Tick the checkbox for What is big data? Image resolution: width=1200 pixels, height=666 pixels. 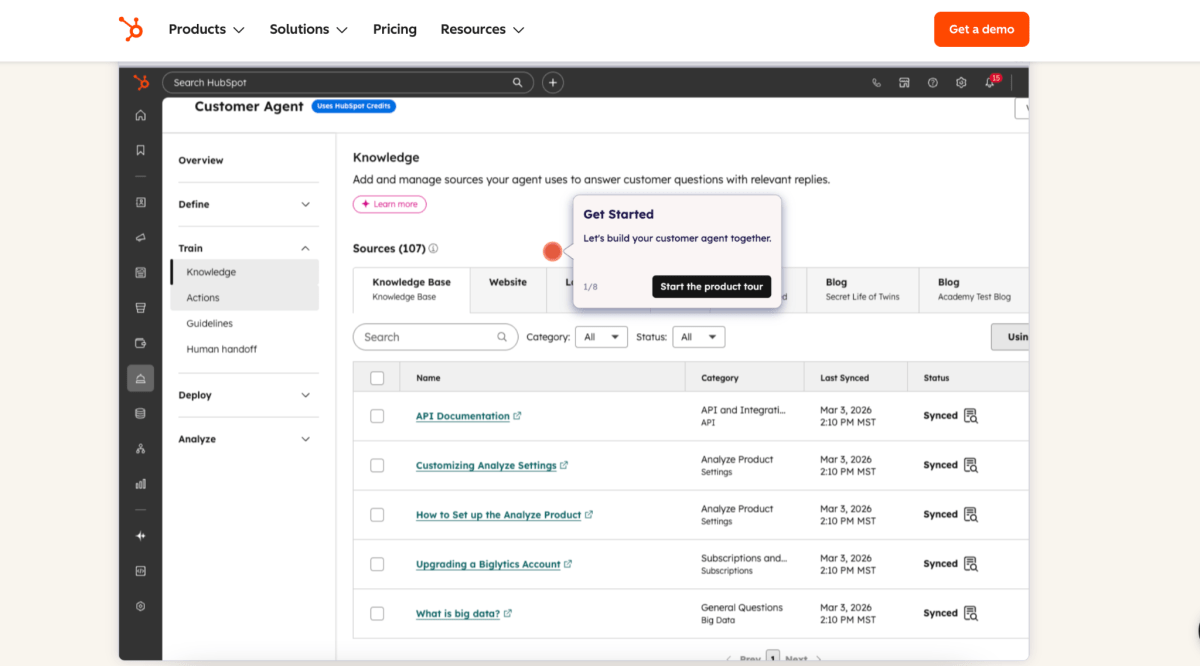377,613
